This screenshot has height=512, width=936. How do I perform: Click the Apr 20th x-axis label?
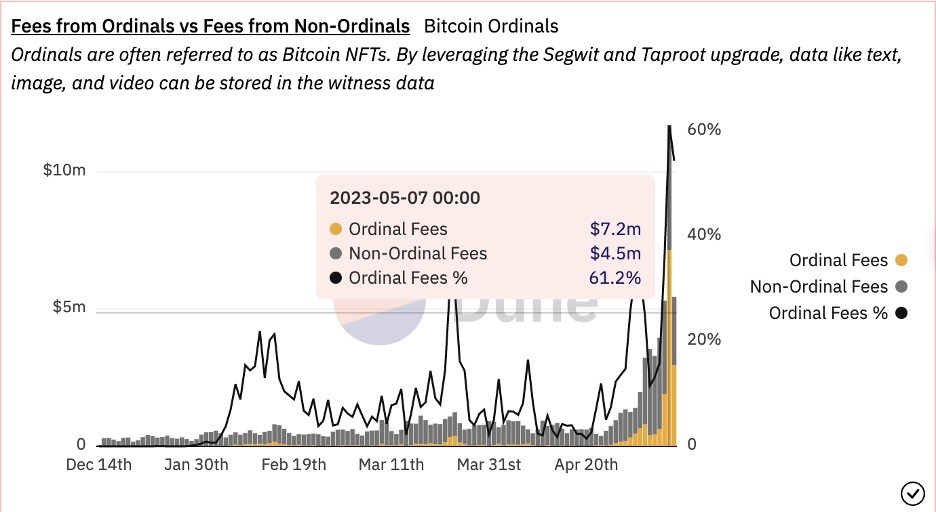click(586, 464)
